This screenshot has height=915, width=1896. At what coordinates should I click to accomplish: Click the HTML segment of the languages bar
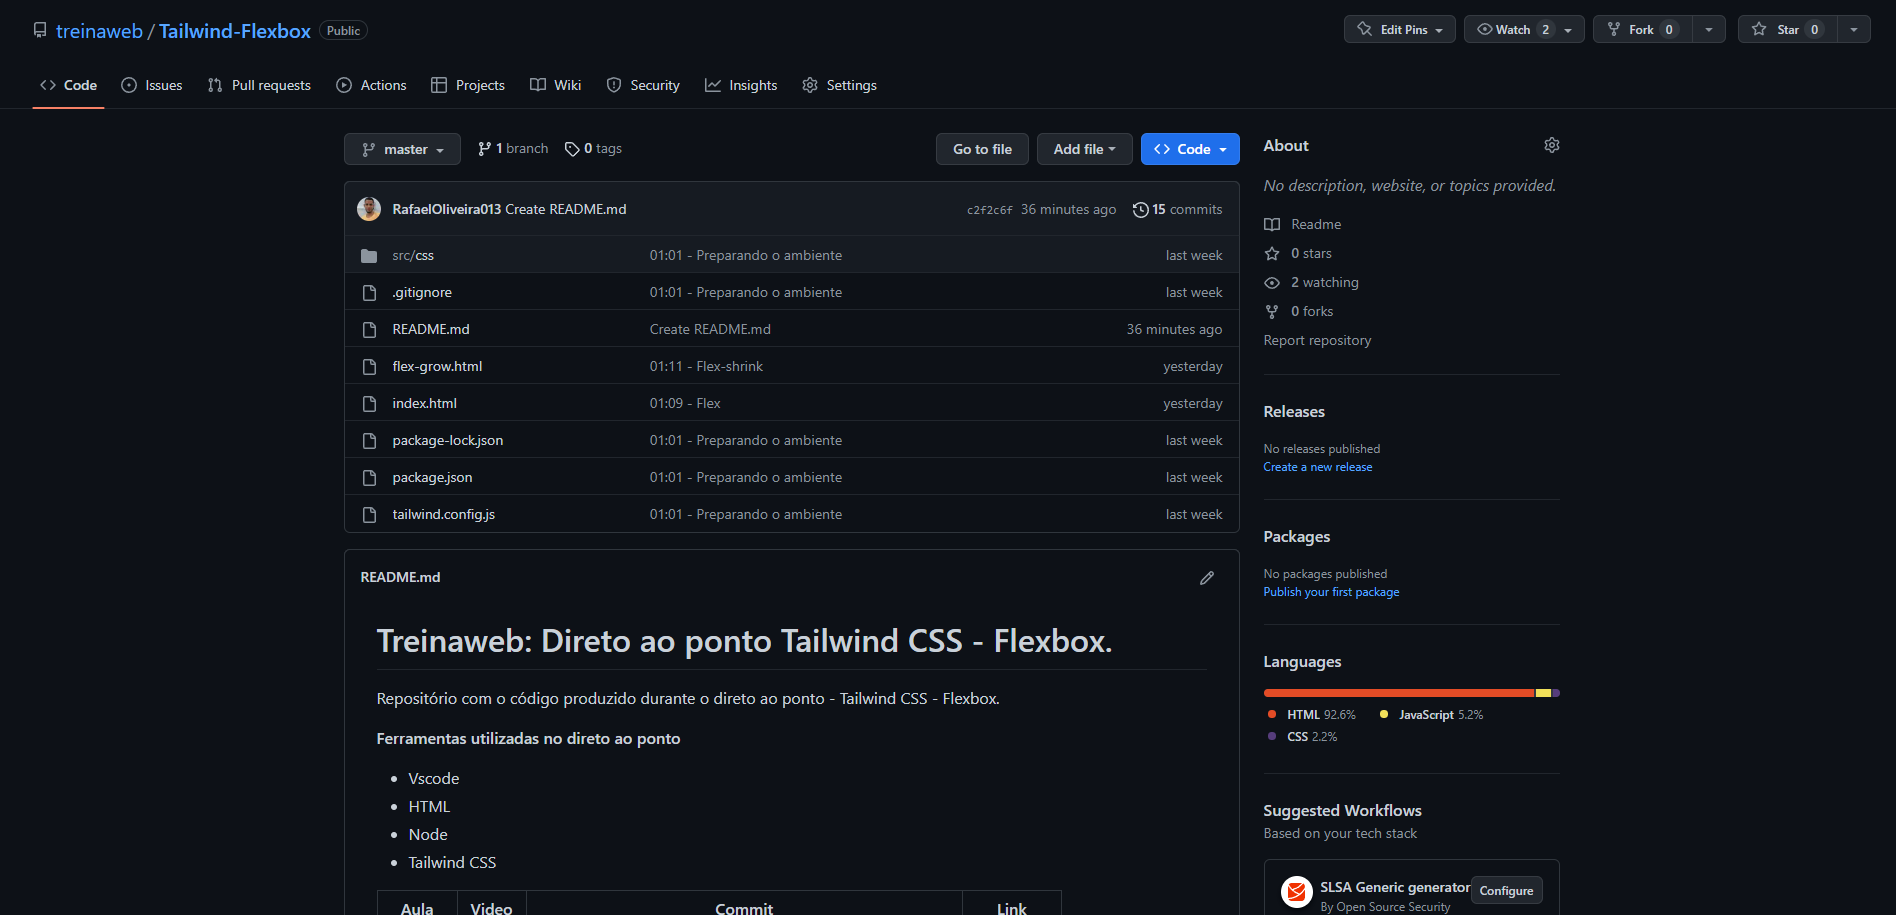pos(1397,693)
